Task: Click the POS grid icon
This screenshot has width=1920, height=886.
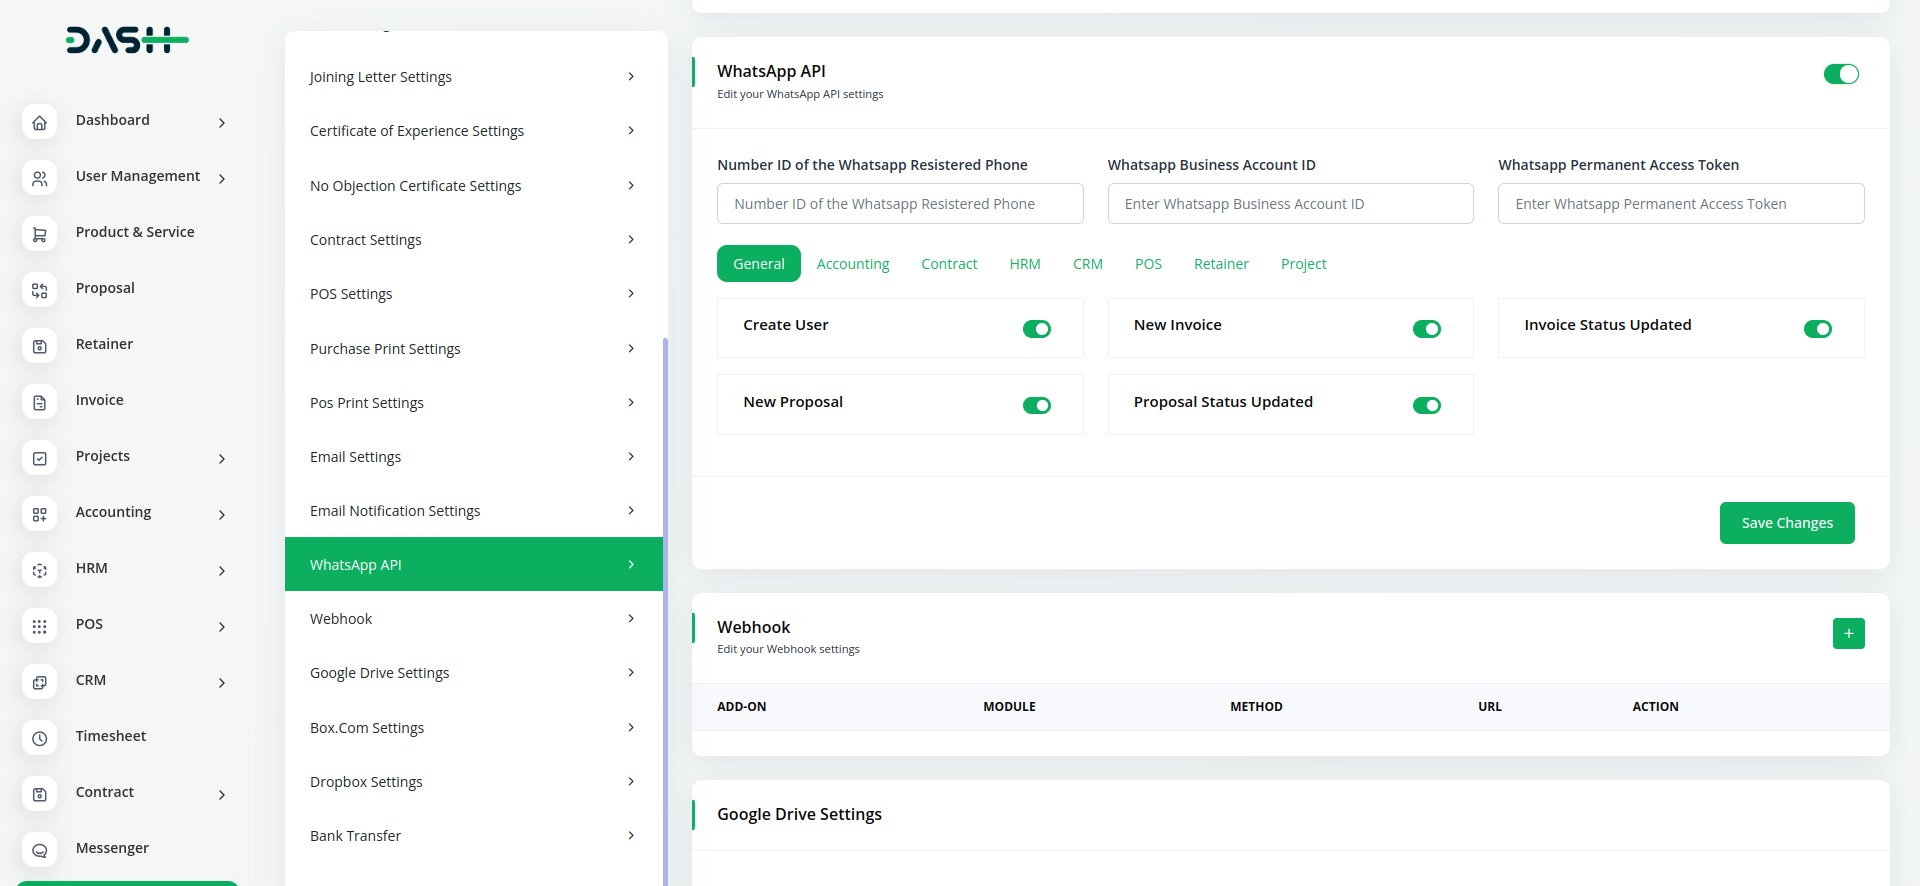Action: point(39,626)
